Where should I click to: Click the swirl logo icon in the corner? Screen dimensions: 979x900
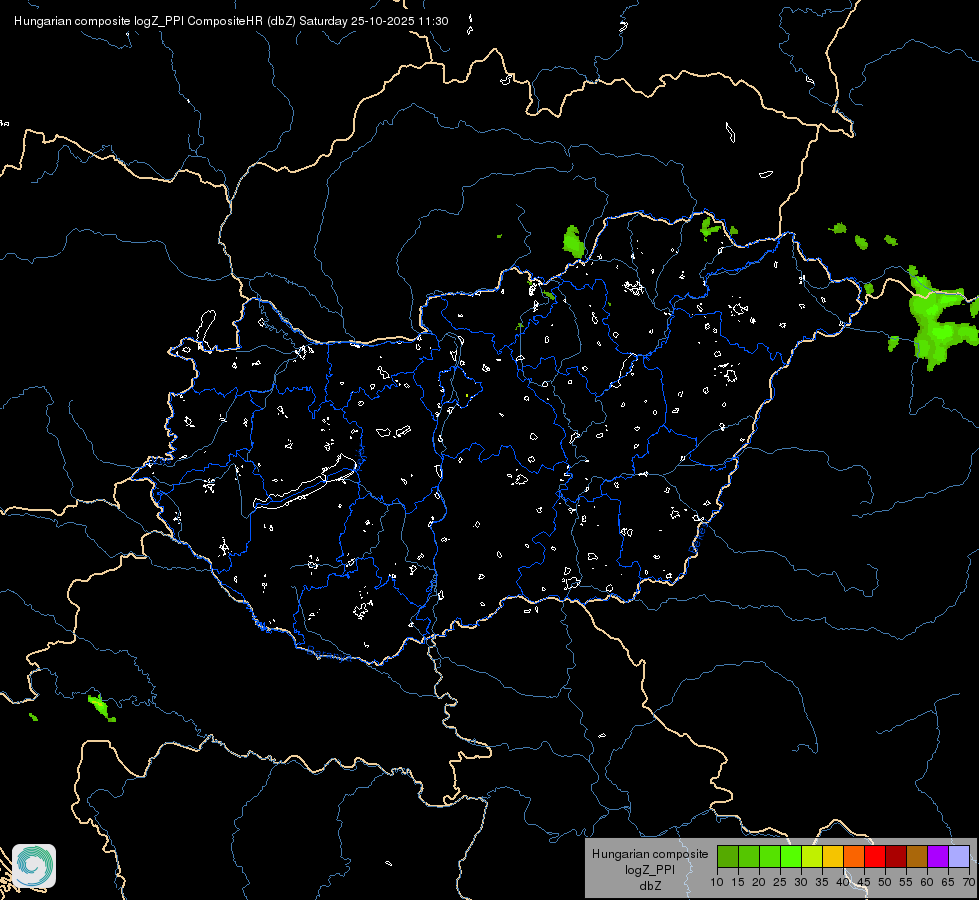click(x=34, y=866)
